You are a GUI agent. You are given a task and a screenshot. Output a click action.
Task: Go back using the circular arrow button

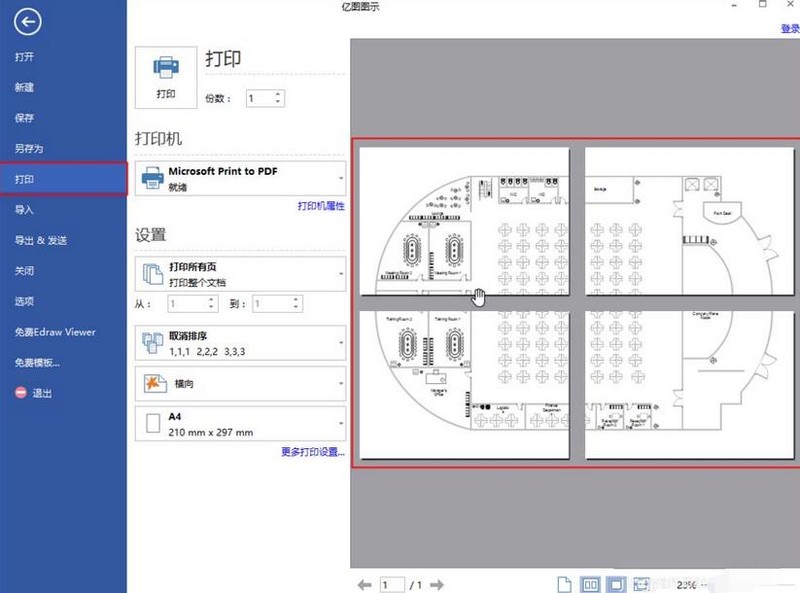coord(28,21)
